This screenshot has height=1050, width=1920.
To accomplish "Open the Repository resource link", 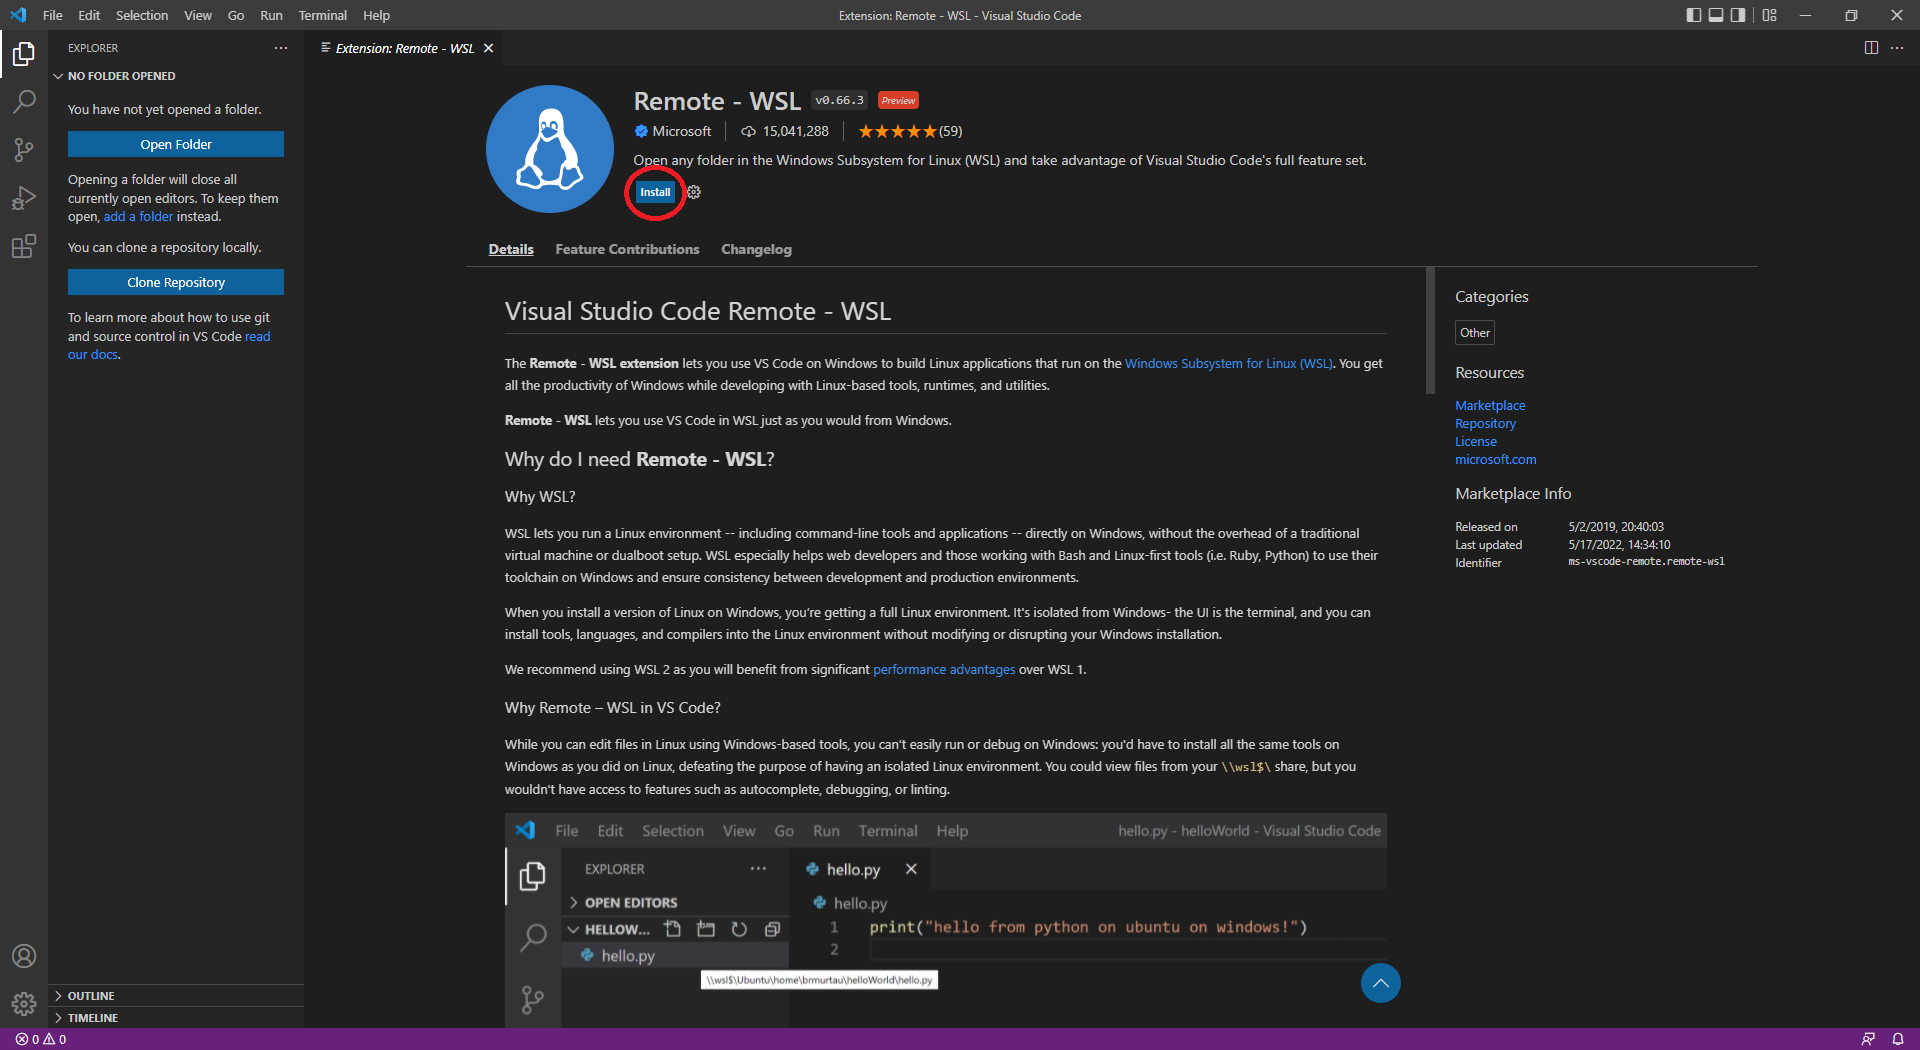I will point(1485,423).
